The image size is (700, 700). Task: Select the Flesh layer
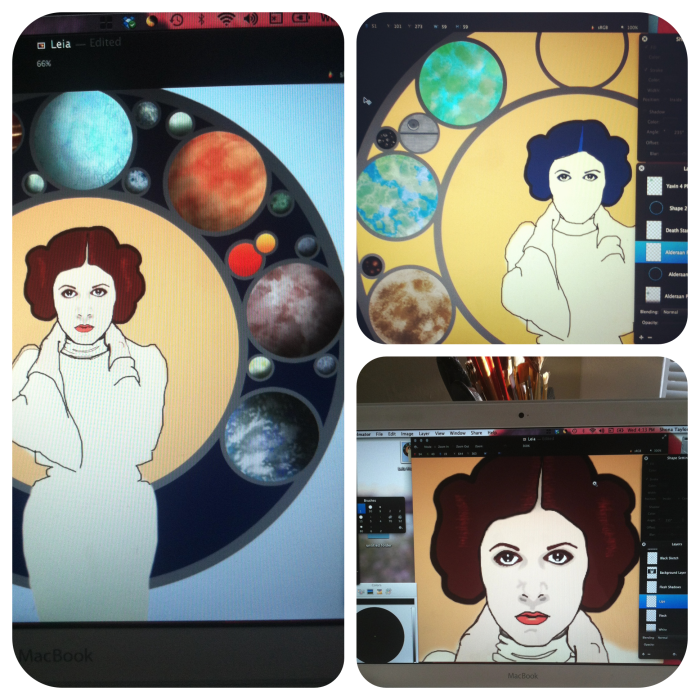pos(664,616)
